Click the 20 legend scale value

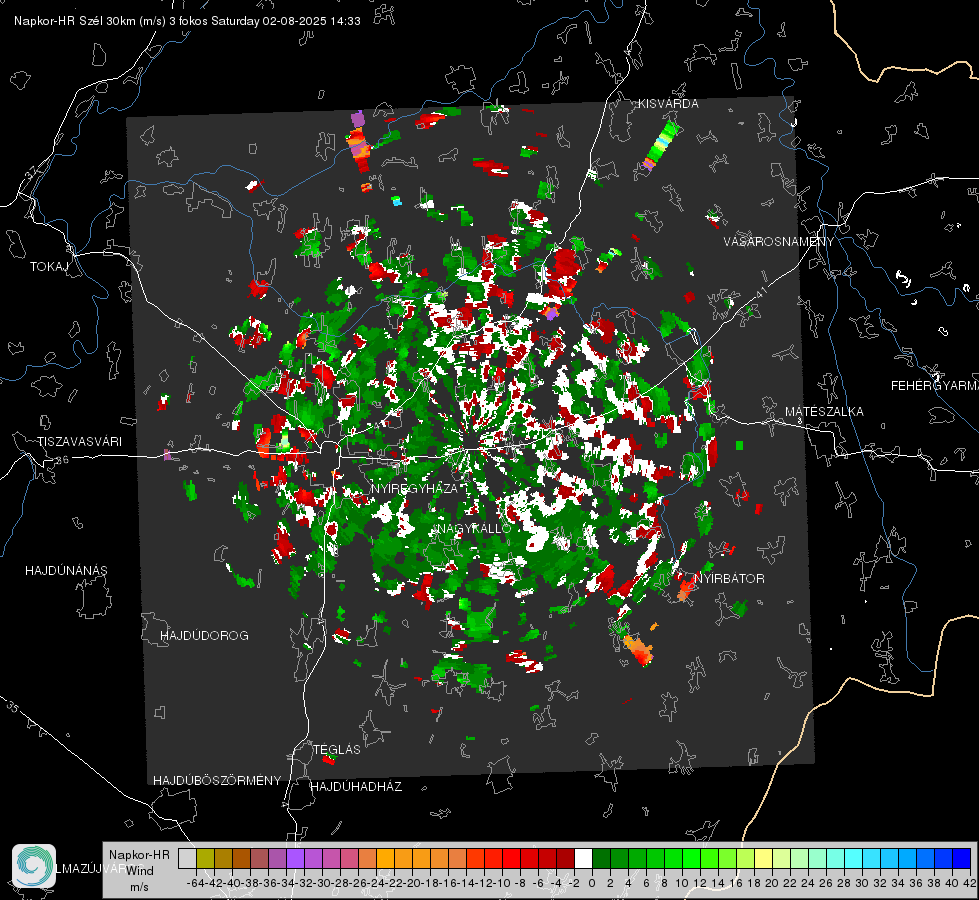click(x=772, y=883)
